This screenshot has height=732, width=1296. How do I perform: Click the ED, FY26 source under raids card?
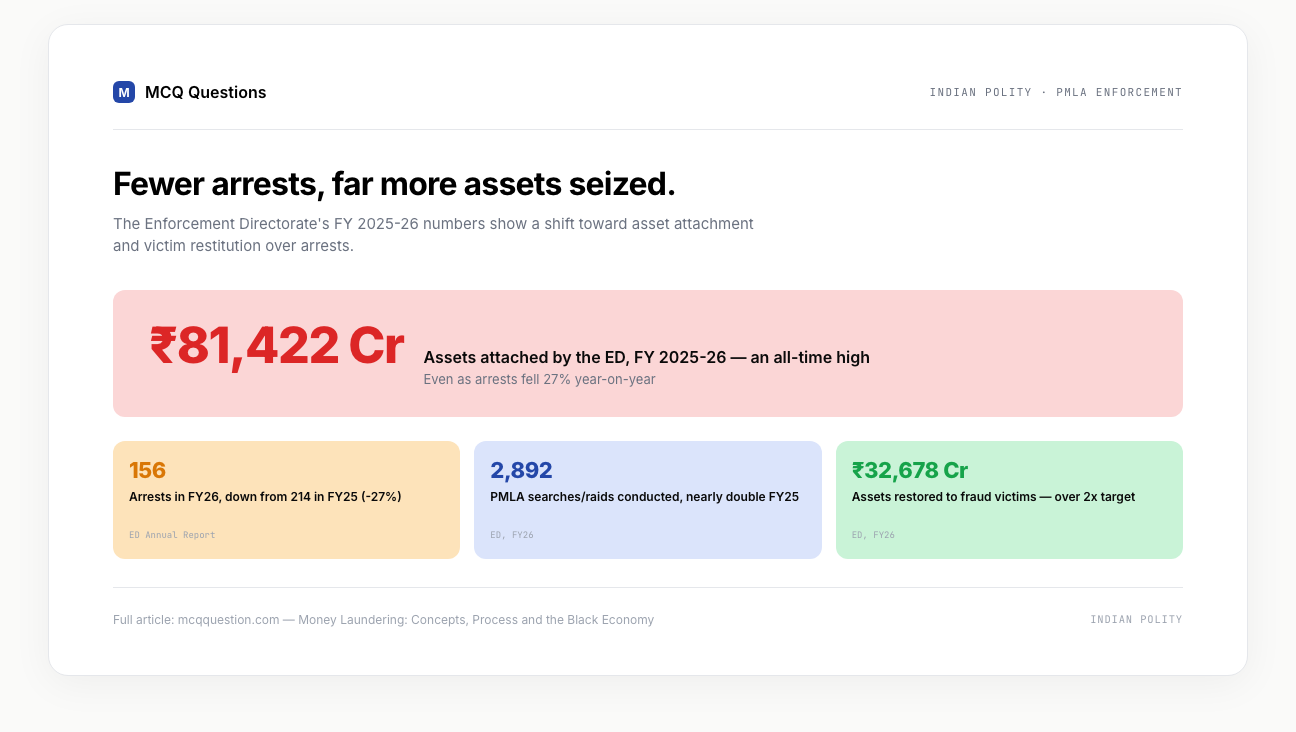coord(512,535)
